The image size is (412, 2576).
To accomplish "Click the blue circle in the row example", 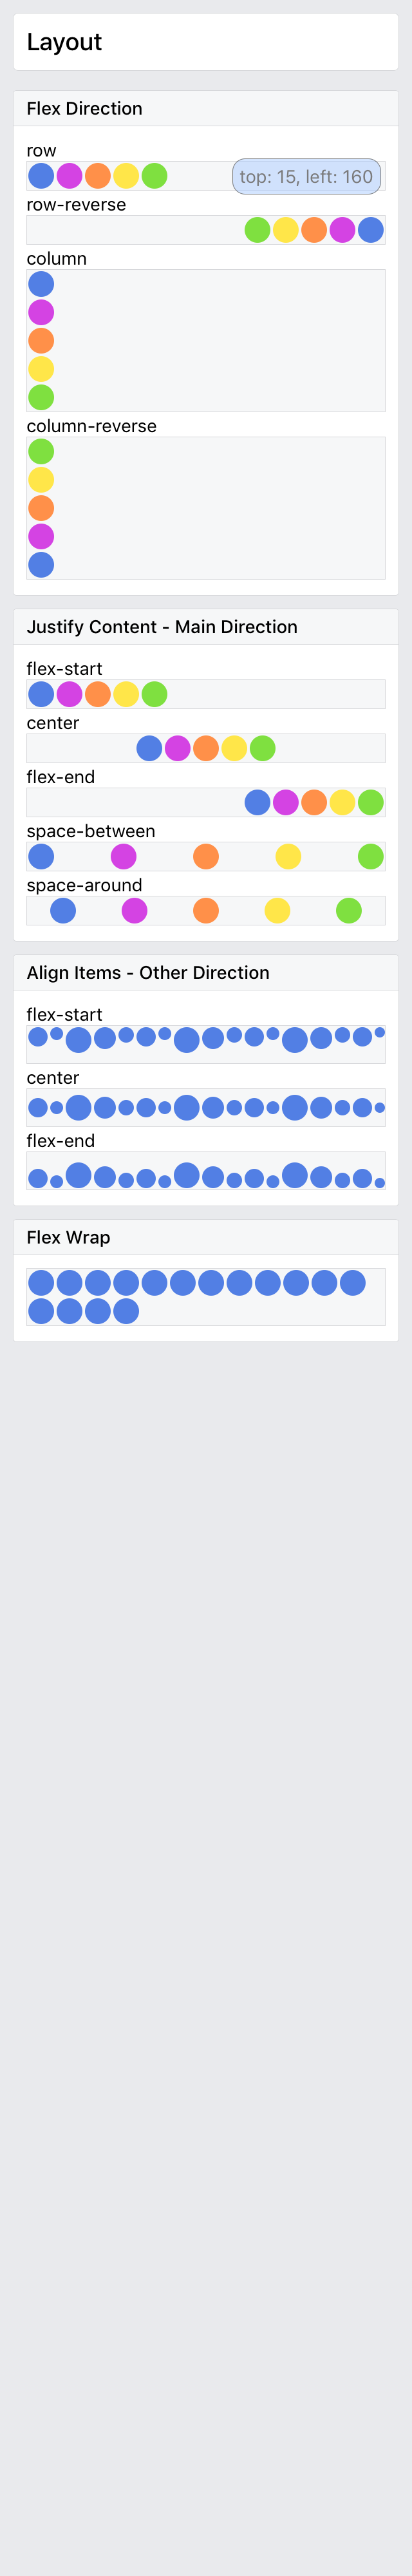I will (x=41, y=176).
